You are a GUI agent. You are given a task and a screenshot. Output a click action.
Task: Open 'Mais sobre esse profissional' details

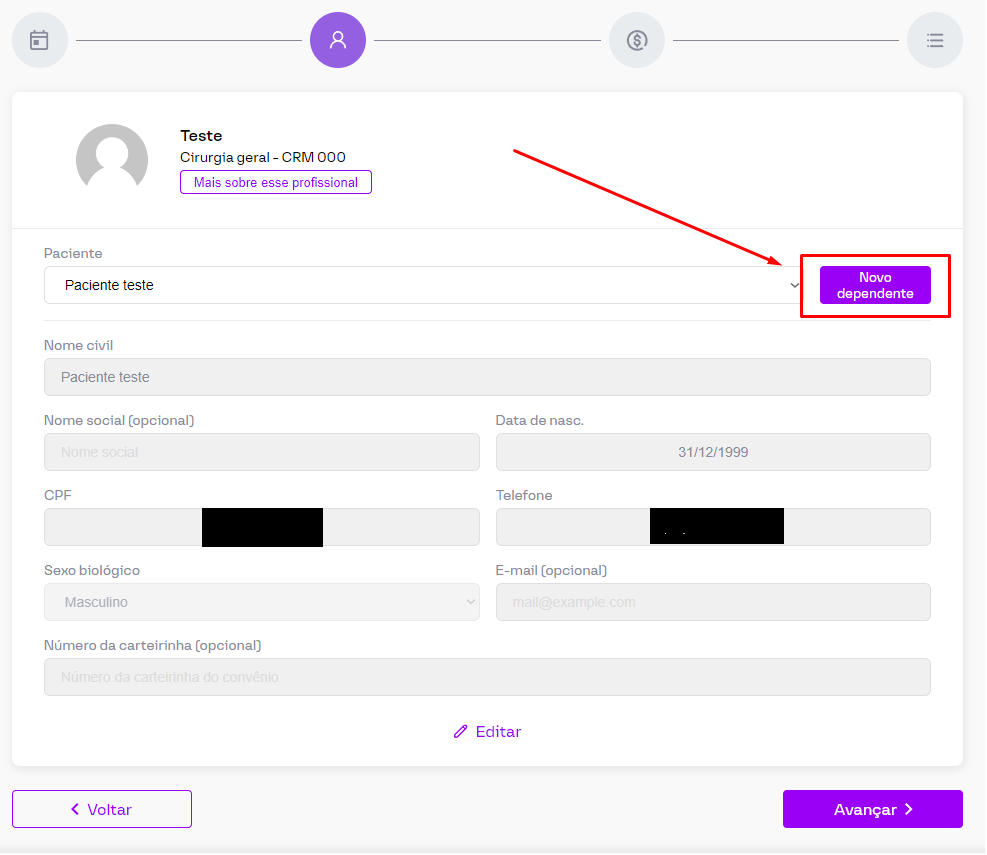(x=276, y=182)
